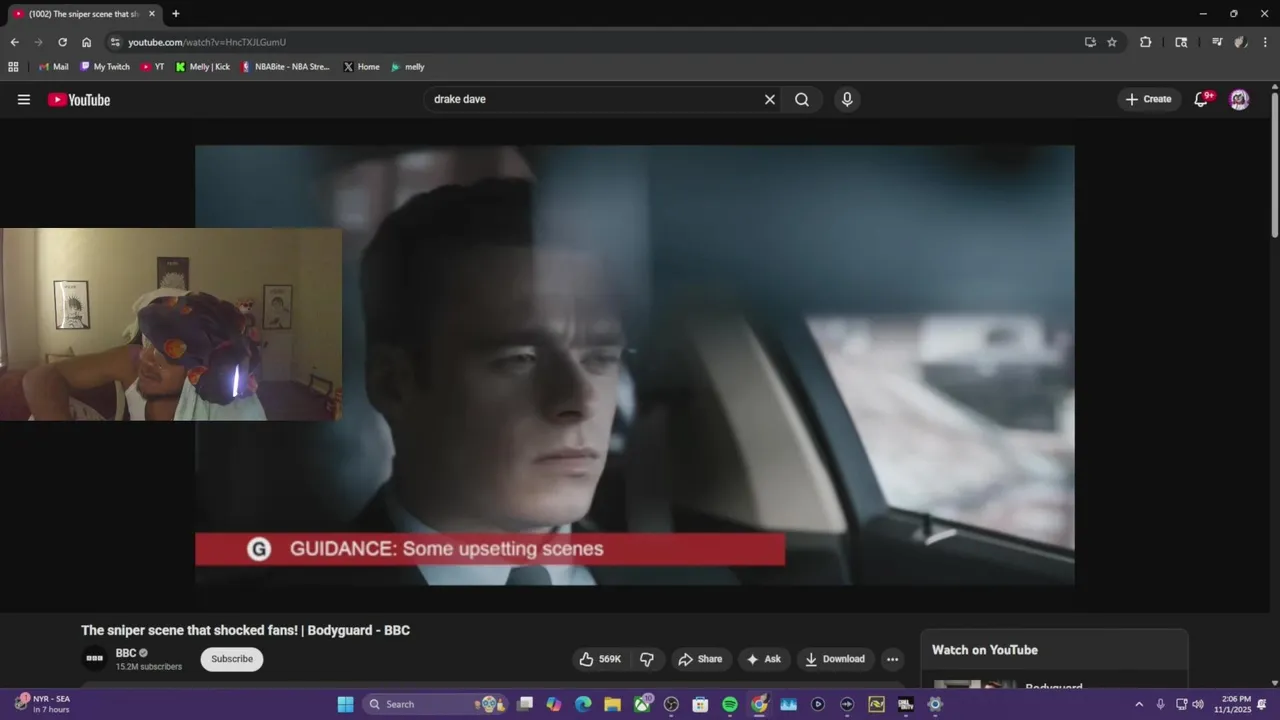Open a new browser tab
Screen dimensions: 1280x720
[176, 14]
